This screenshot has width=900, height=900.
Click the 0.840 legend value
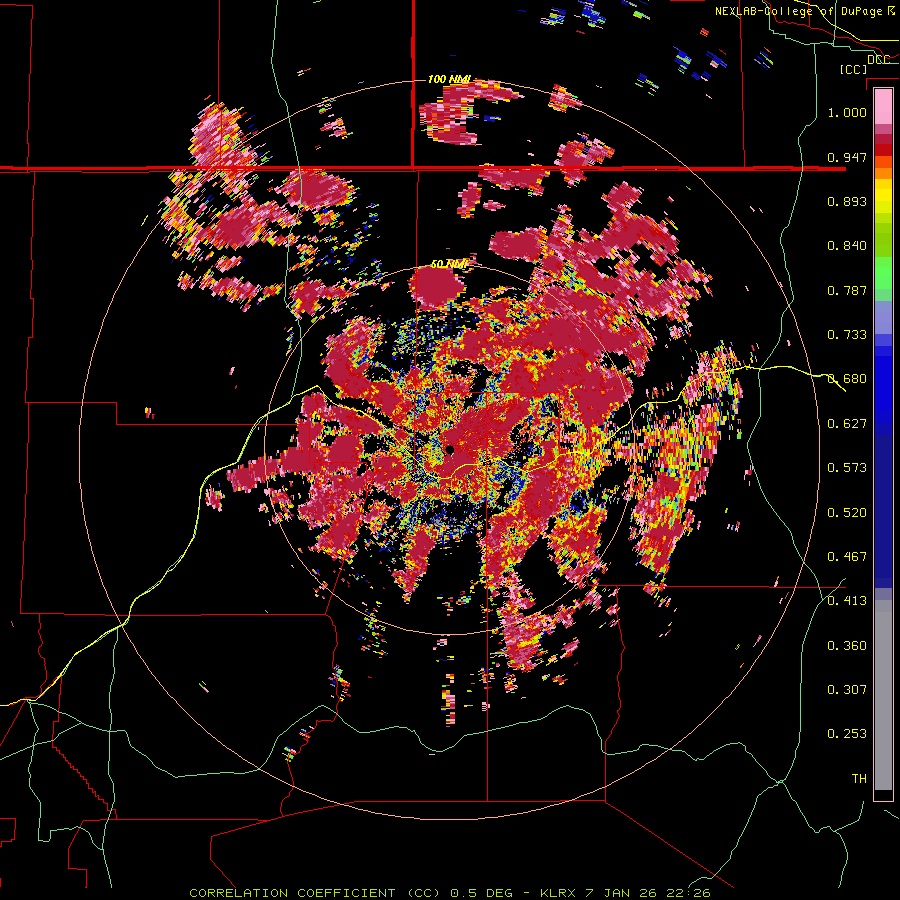tap(847, 246)
